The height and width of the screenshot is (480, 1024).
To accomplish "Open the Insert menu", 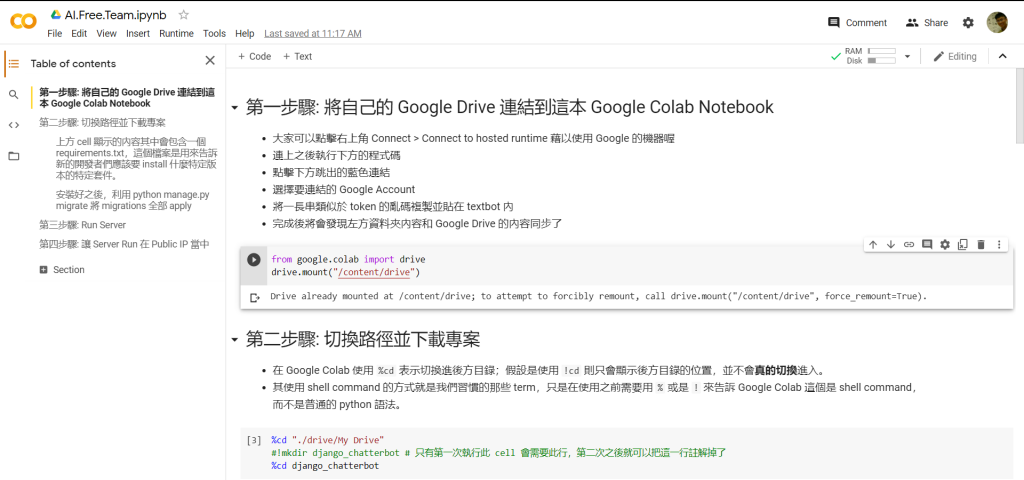I will [x=138, y=33].
